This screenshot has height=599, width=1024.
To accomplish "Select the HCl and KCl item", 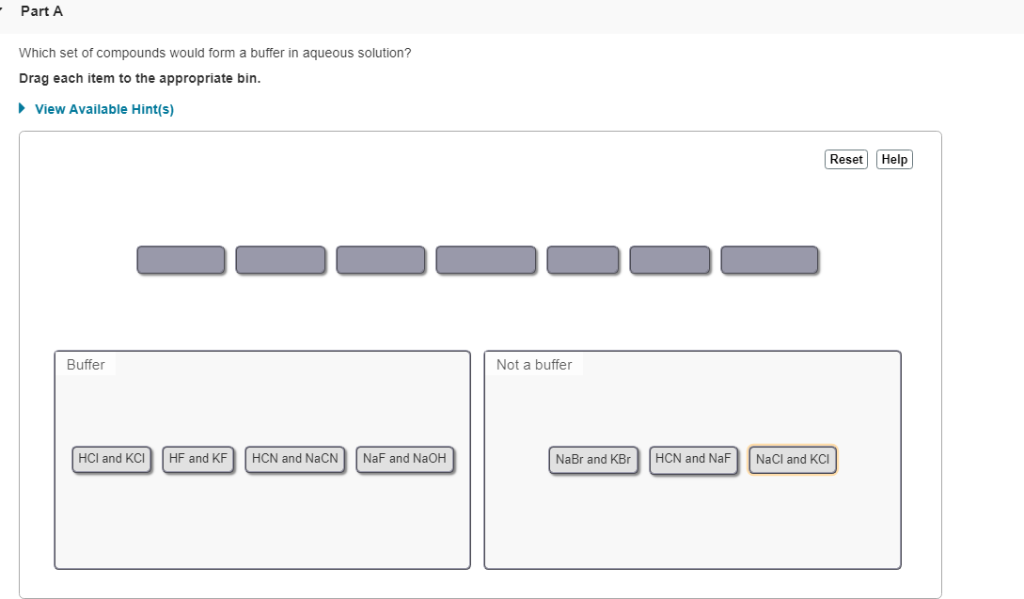I will click(x=112, y=459).
